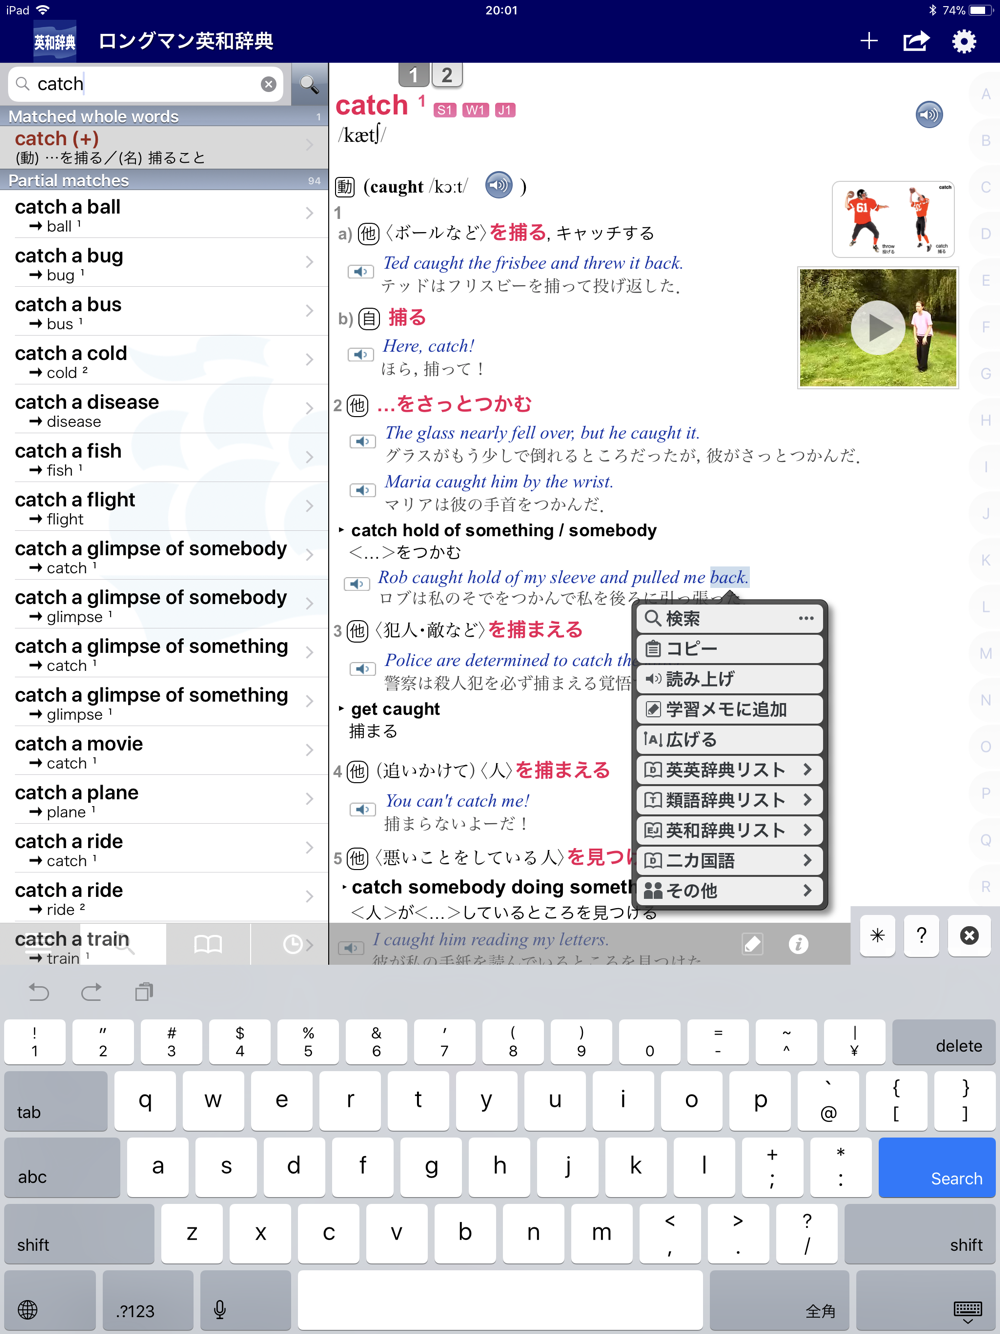1000x1334 pixels.
Task: Play audio for Here, catch! example
Action: (361, 354)
